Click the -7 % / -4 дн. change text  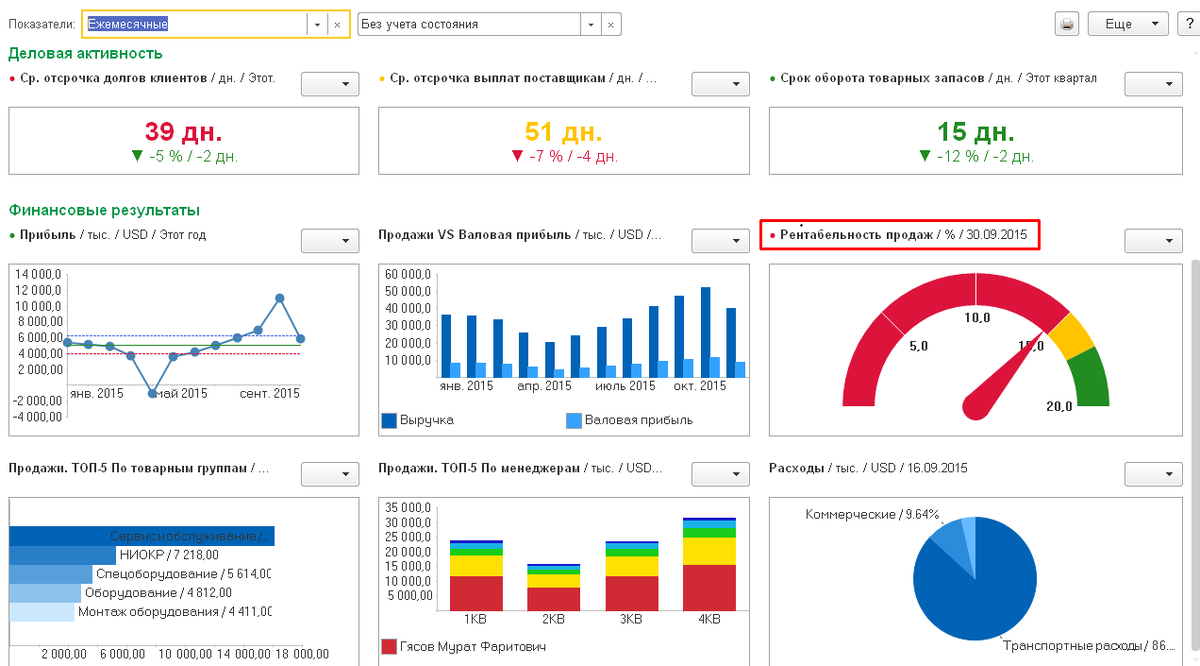point(573,156)
